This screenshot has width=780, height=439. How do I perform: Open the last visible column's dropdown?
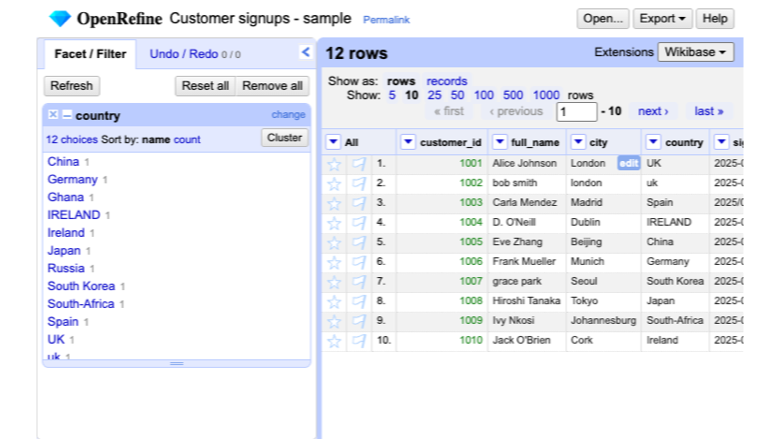pos(721,142)
